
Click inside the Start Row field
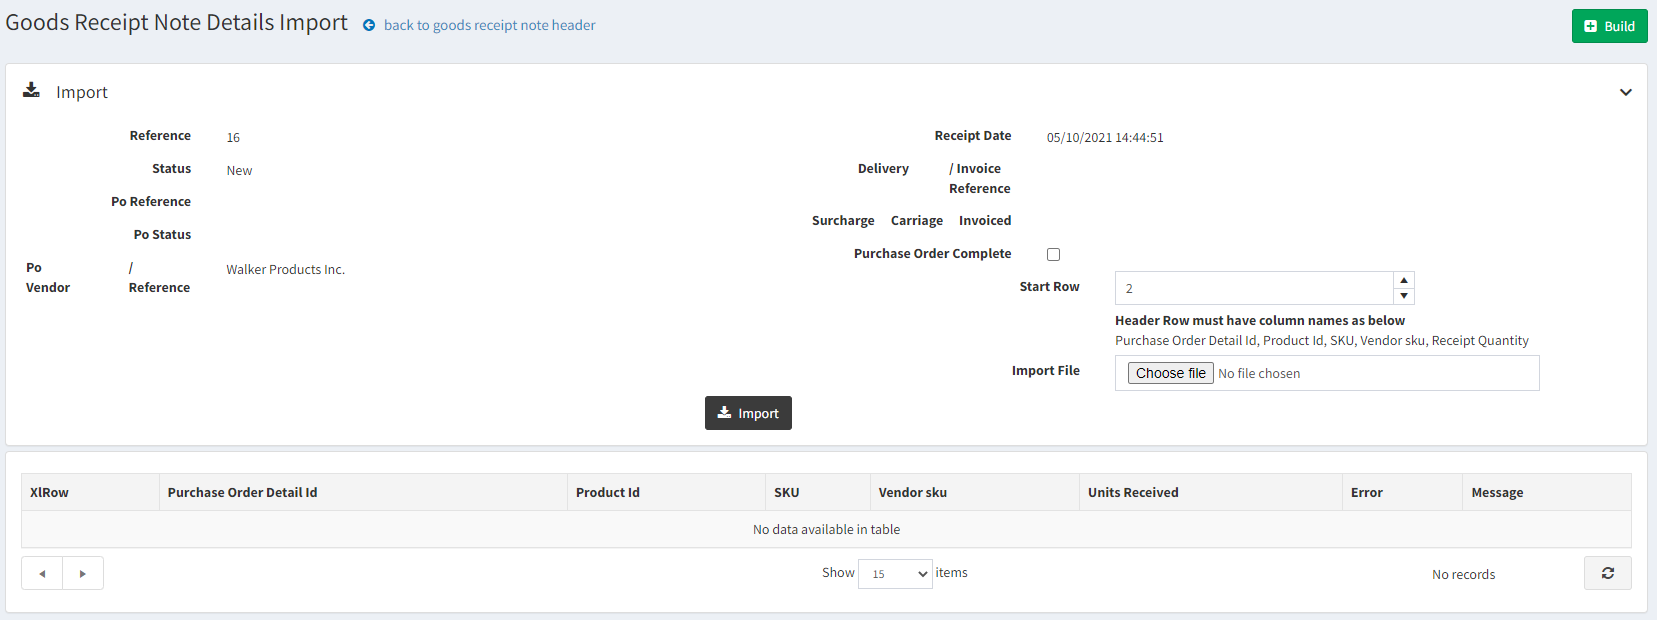coord(1254,288)
